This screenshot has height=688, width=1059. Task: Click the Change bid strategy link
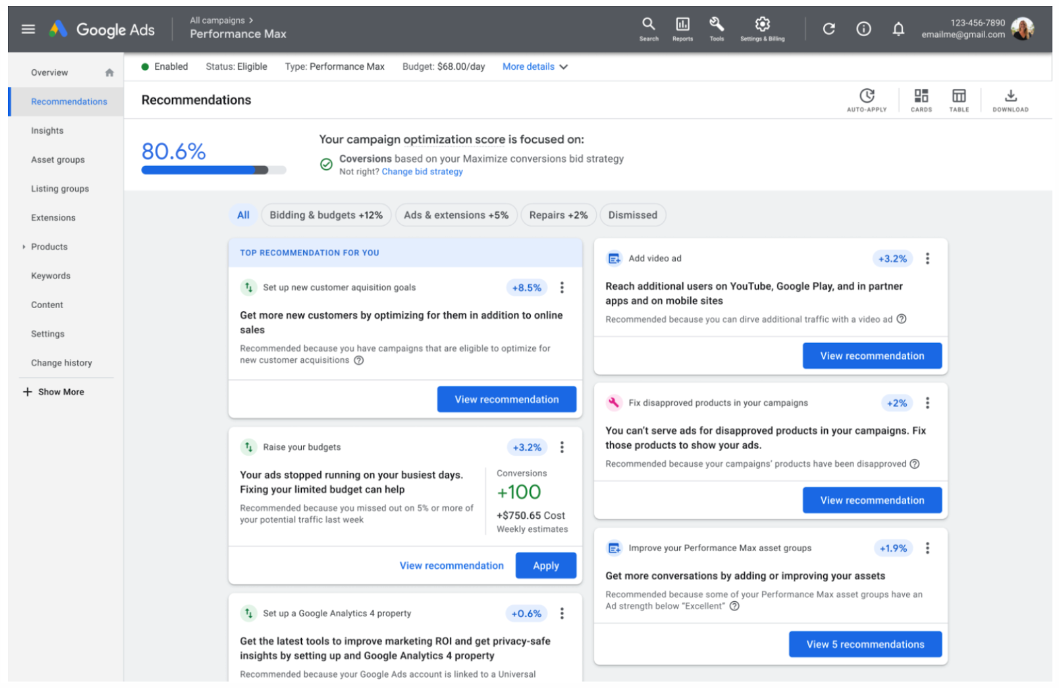coord(422,172)
